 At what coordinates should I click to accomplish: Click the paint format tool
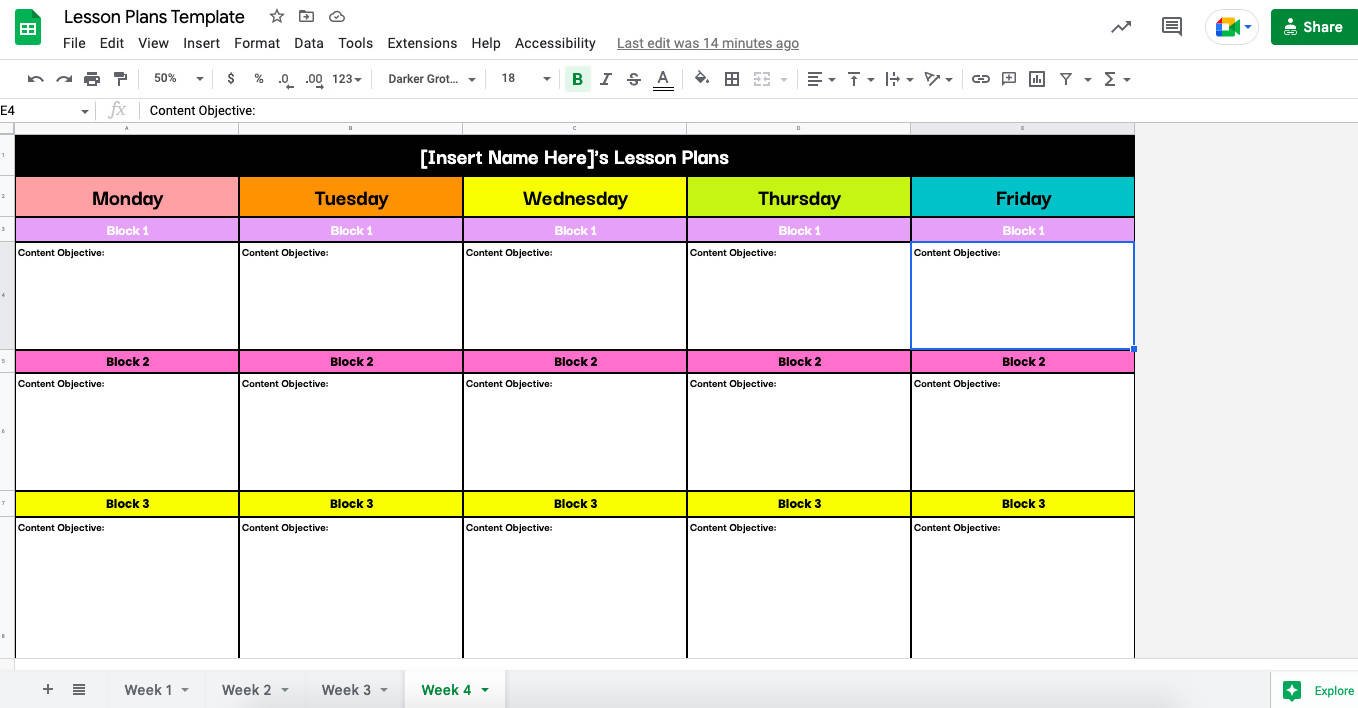(120, 79)
